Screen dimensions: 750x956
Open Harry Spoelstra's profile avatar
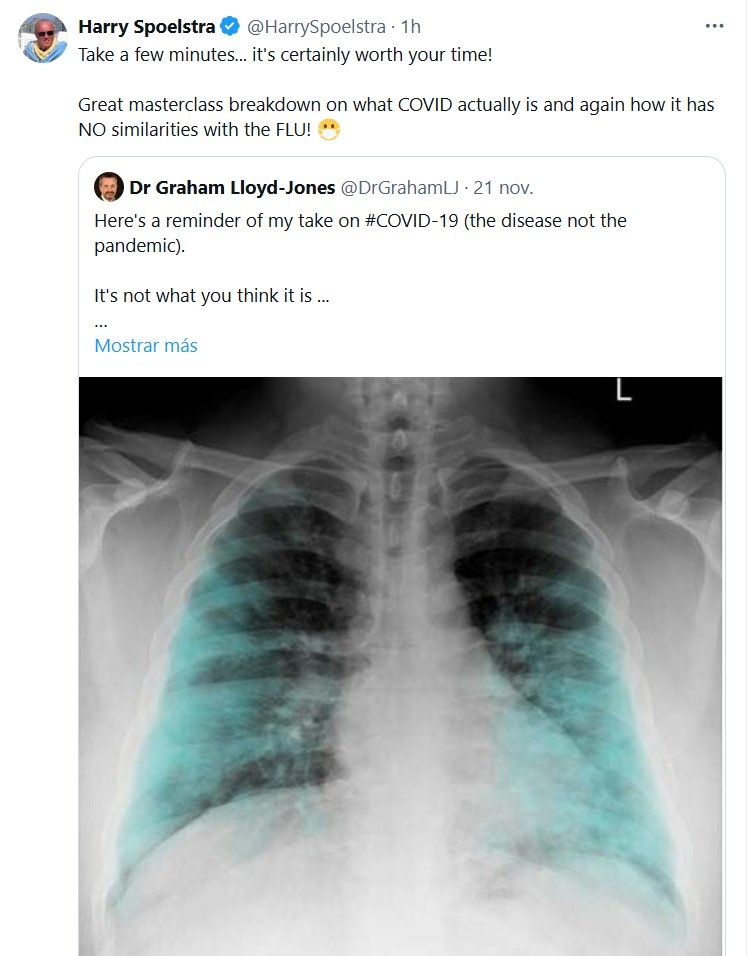[x=43, y=38]
